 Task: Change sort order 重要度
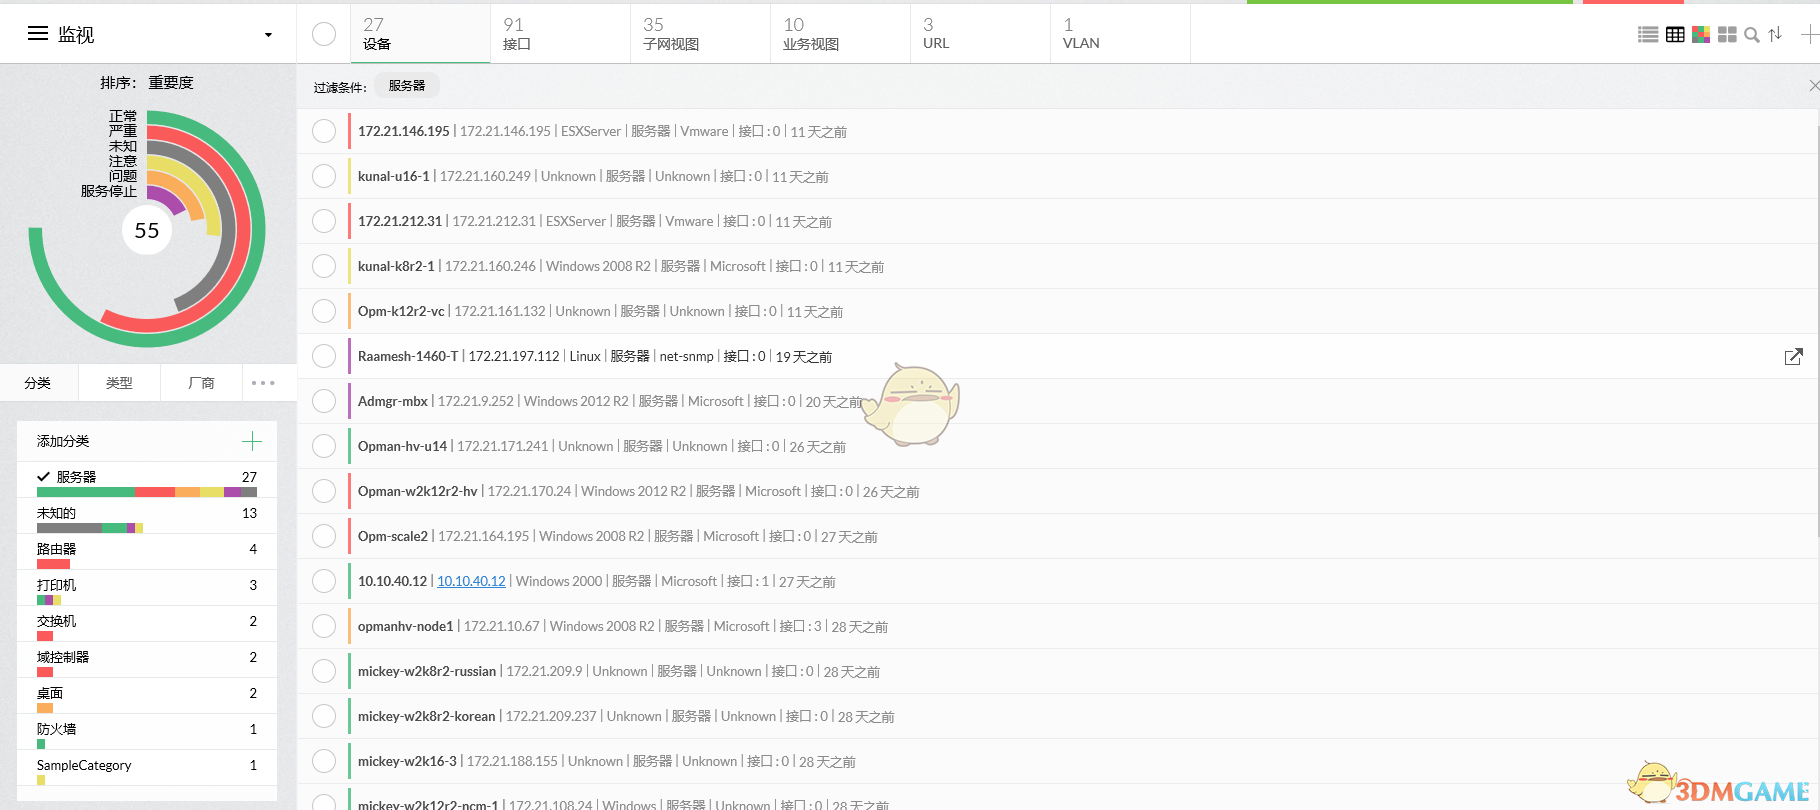[x=171, y=83]
